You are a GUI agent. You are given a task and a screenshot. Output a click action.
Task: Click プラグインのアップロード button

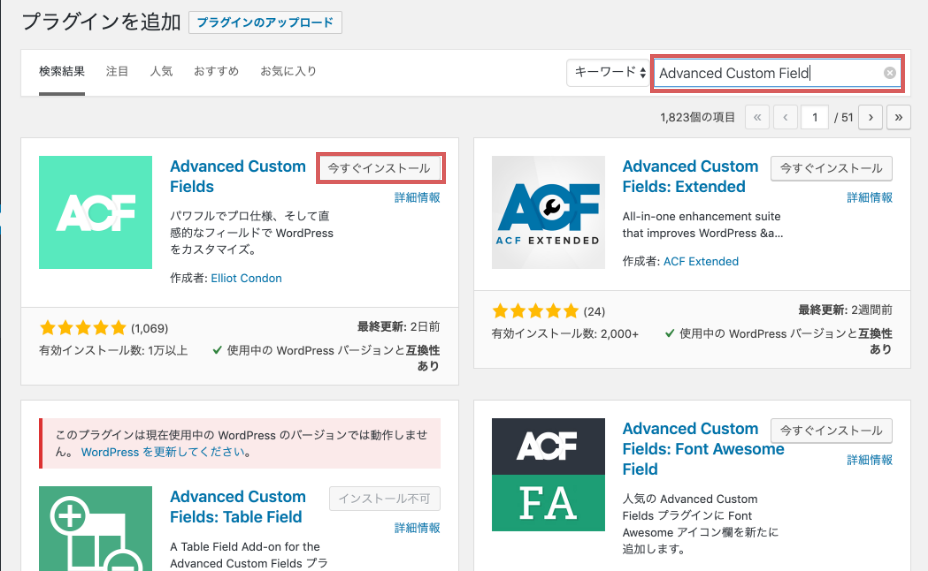pyautogui.click(x=265, y=22)
